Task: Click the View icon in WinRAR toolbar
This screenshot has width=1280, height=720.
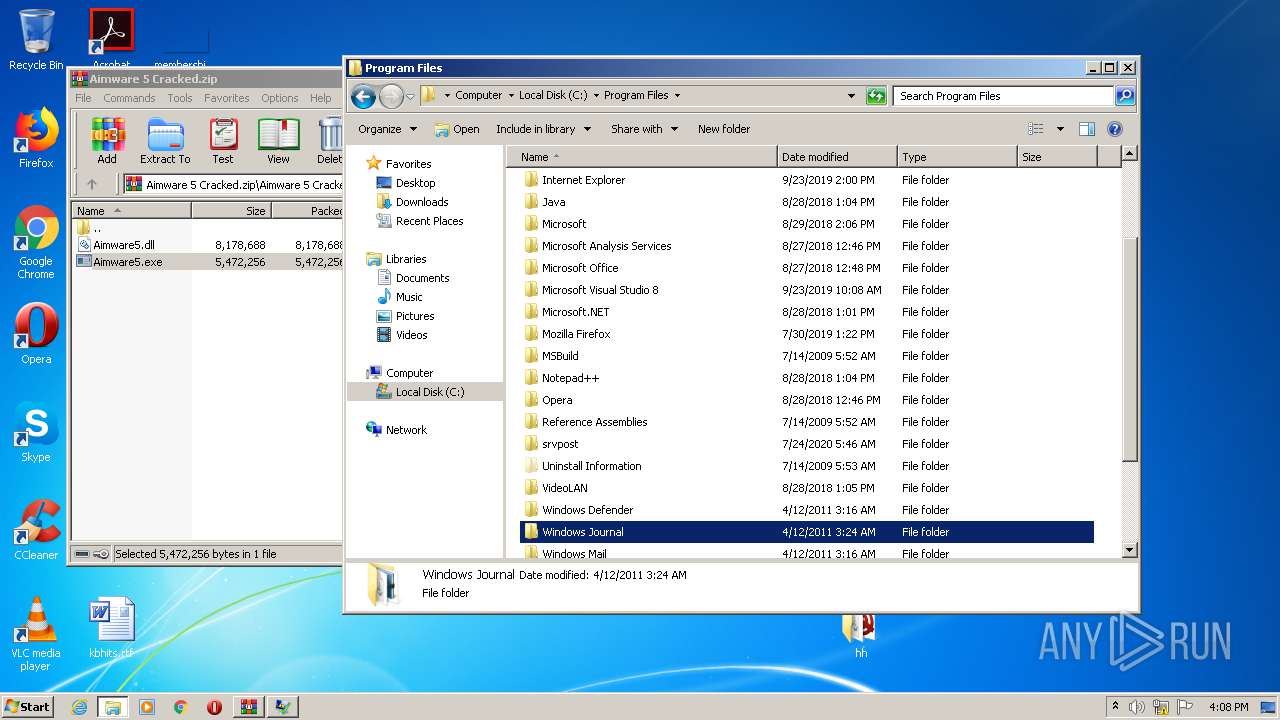Action: [x=279, y=141]
